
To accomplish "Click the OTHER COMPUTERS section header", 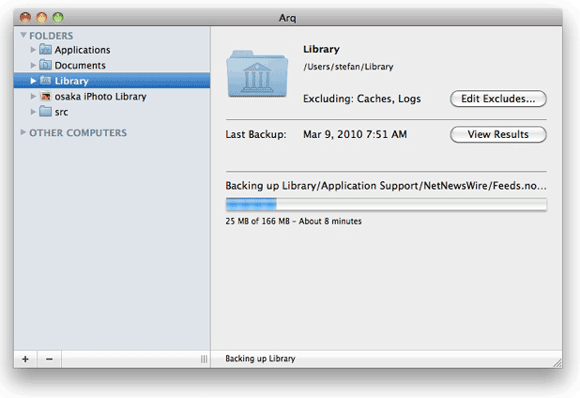I will coord(78,132).
